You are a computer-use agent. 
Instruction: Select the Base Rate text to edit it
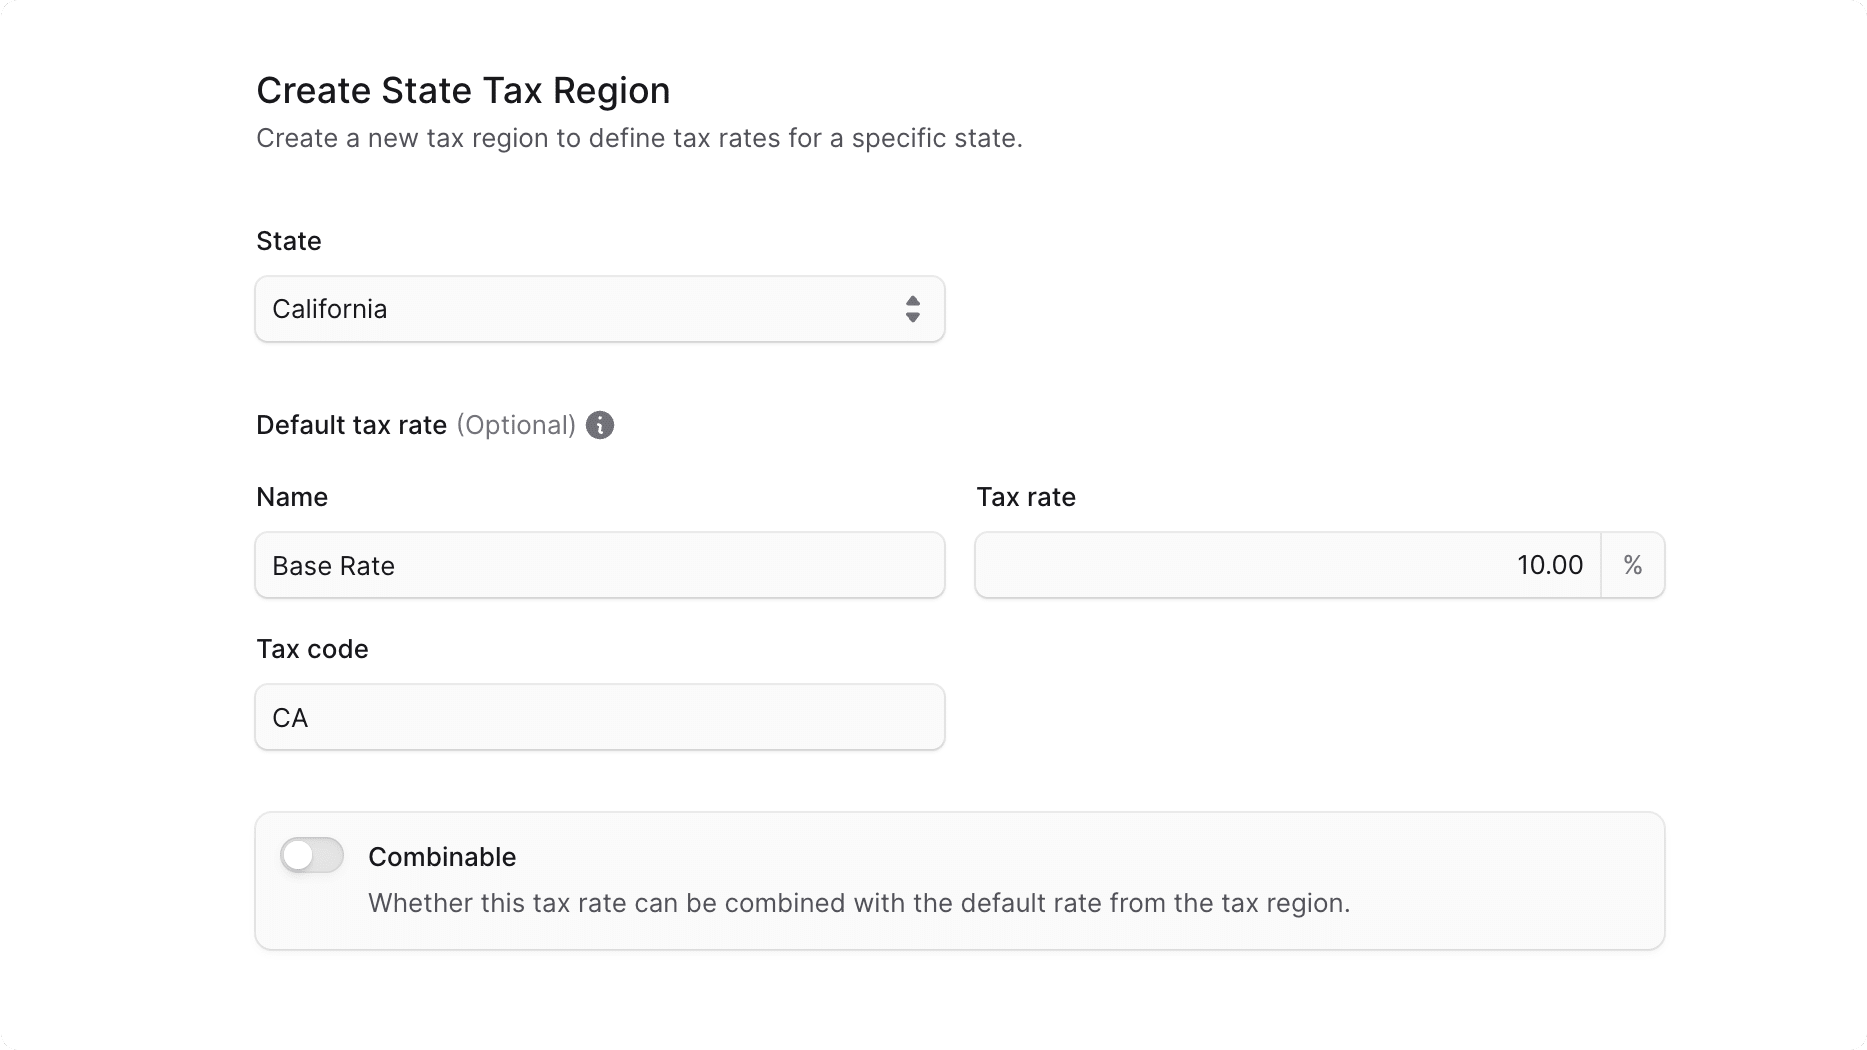[x=332, y=565]
